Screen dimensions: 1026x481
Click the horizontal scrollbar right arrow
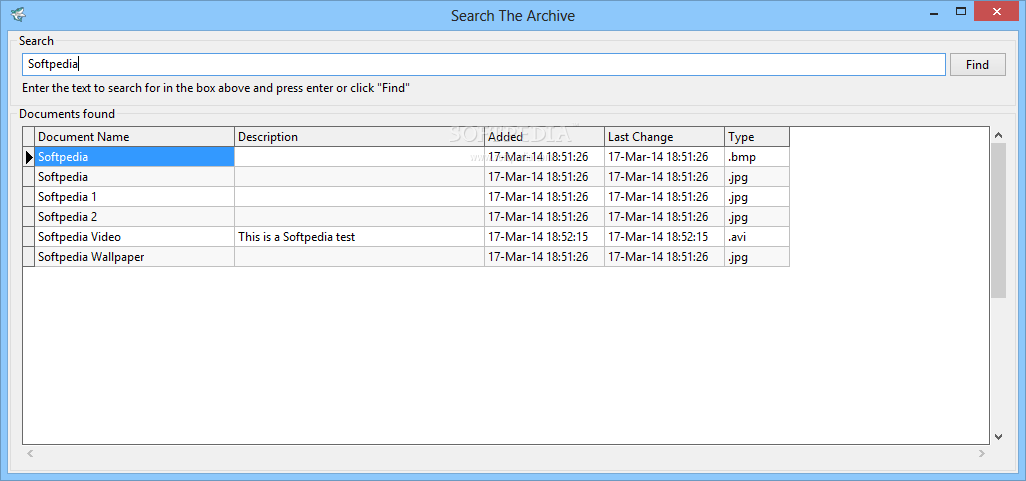[x=982, y=453]
